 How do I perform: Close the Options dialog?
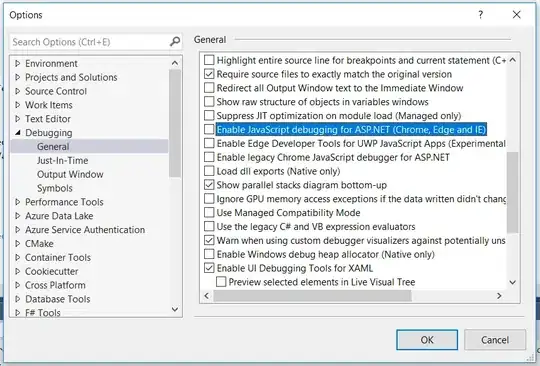click(x=516, y=15)
